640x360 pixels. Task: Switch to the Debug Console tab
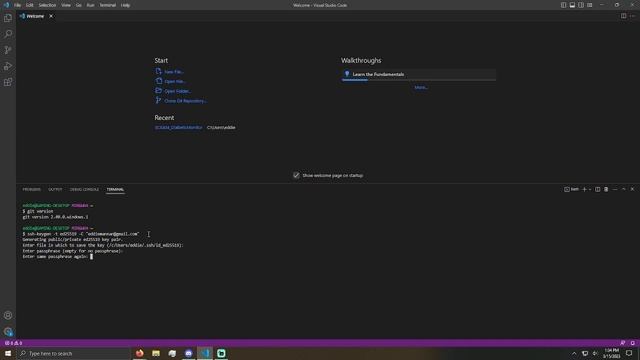(84, 189)
